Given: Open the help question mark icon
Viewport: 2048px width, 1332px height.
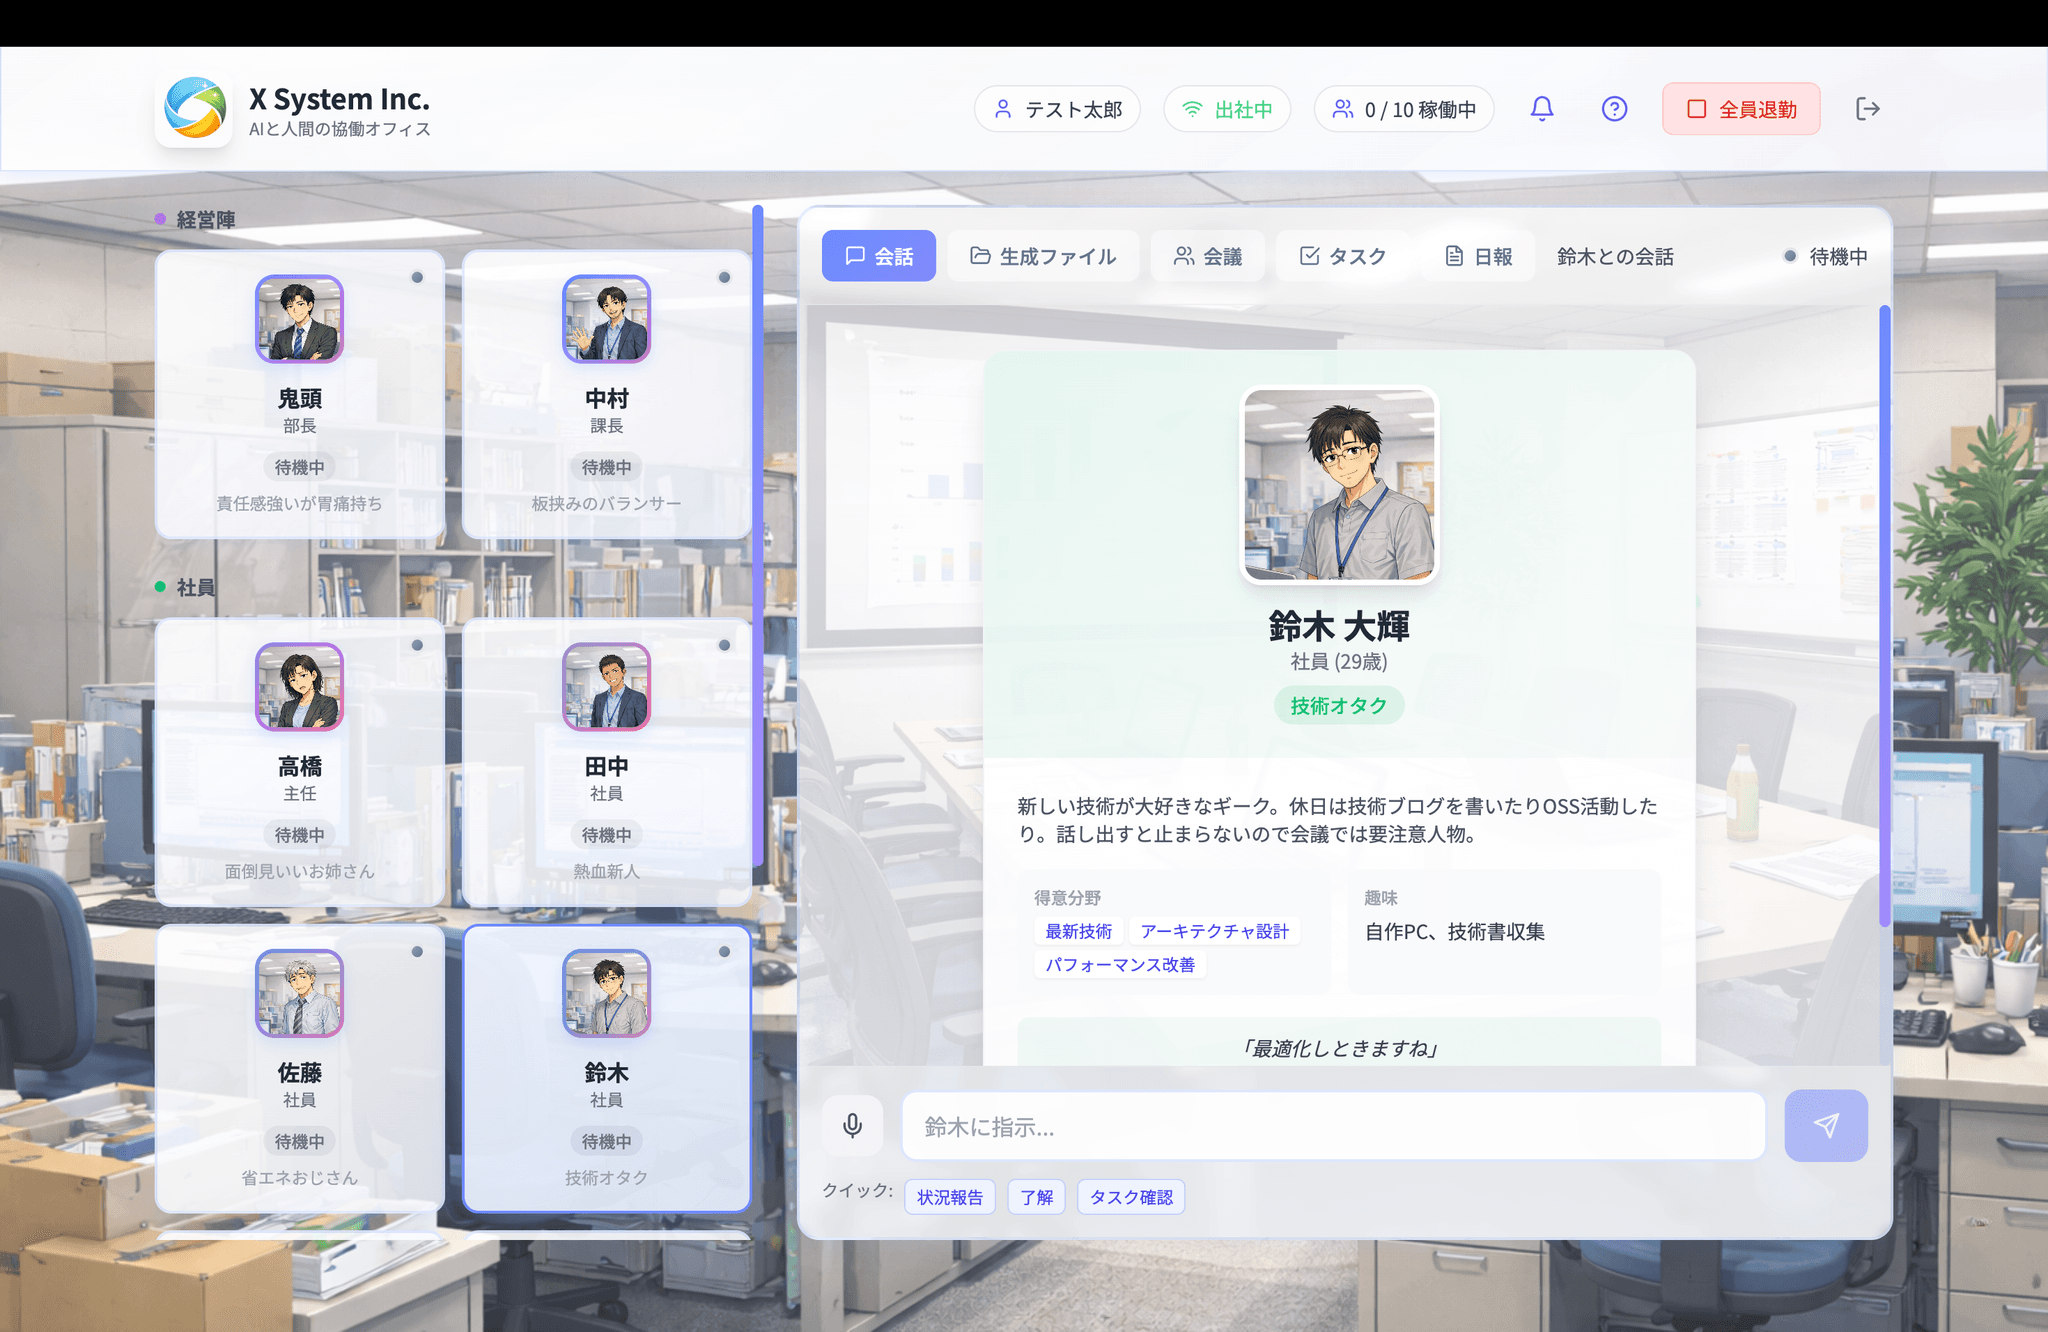Looking at the screenshot, I should [x=1614, y=109].
